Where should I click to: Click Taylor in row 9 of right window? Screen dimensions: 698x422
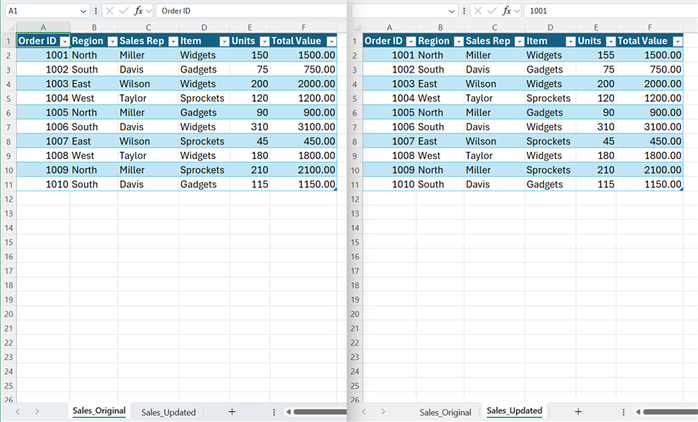pyautogui.click(x=494, y=156)
